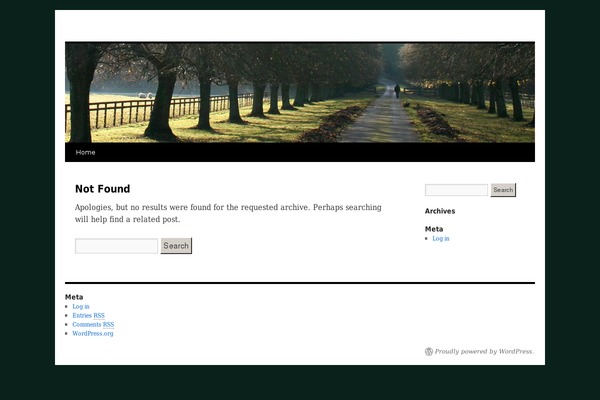Open the sidebar Log in link
600x400 pixels.
point(441,238)
